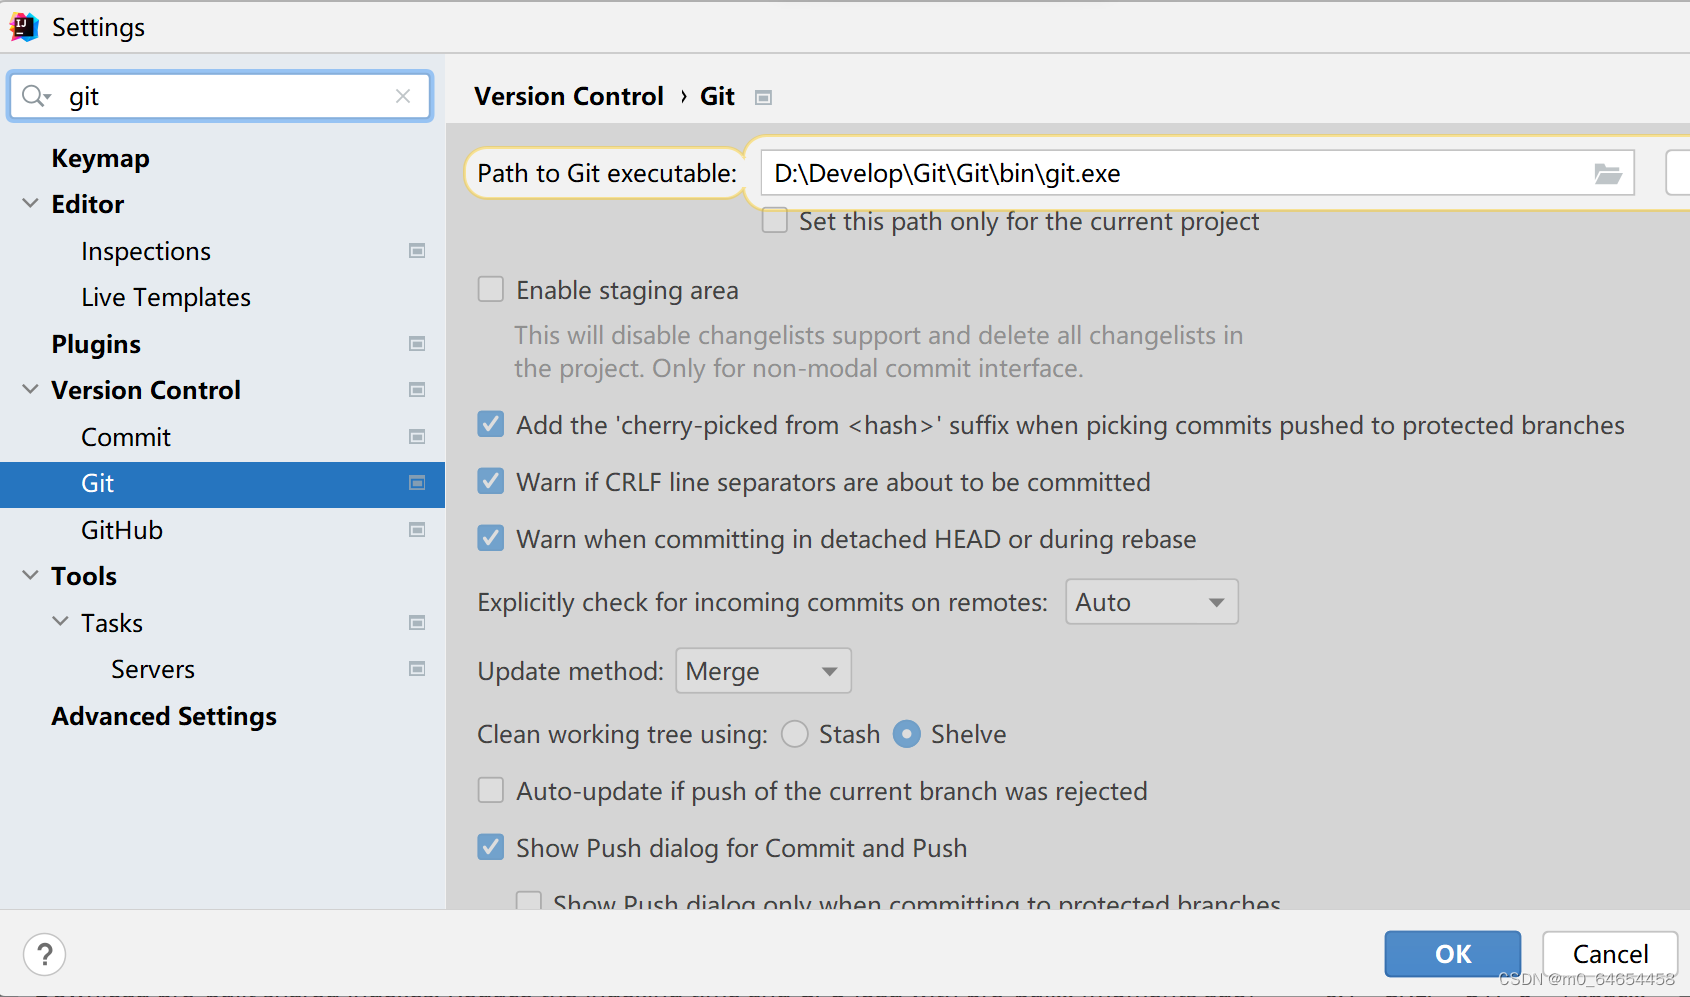Uncheck the cherry-picked suffix option

click(x=491, y=424)
